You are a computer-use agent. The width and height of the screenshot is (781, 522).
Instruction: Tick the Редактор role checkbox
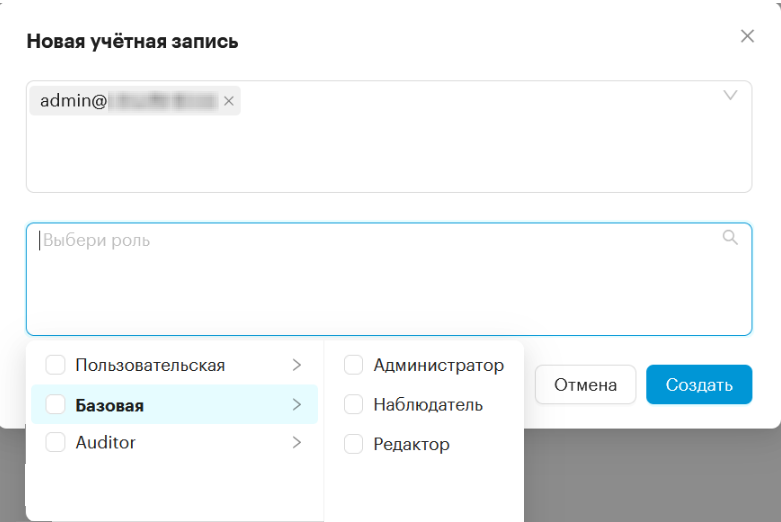click(353, 443)
